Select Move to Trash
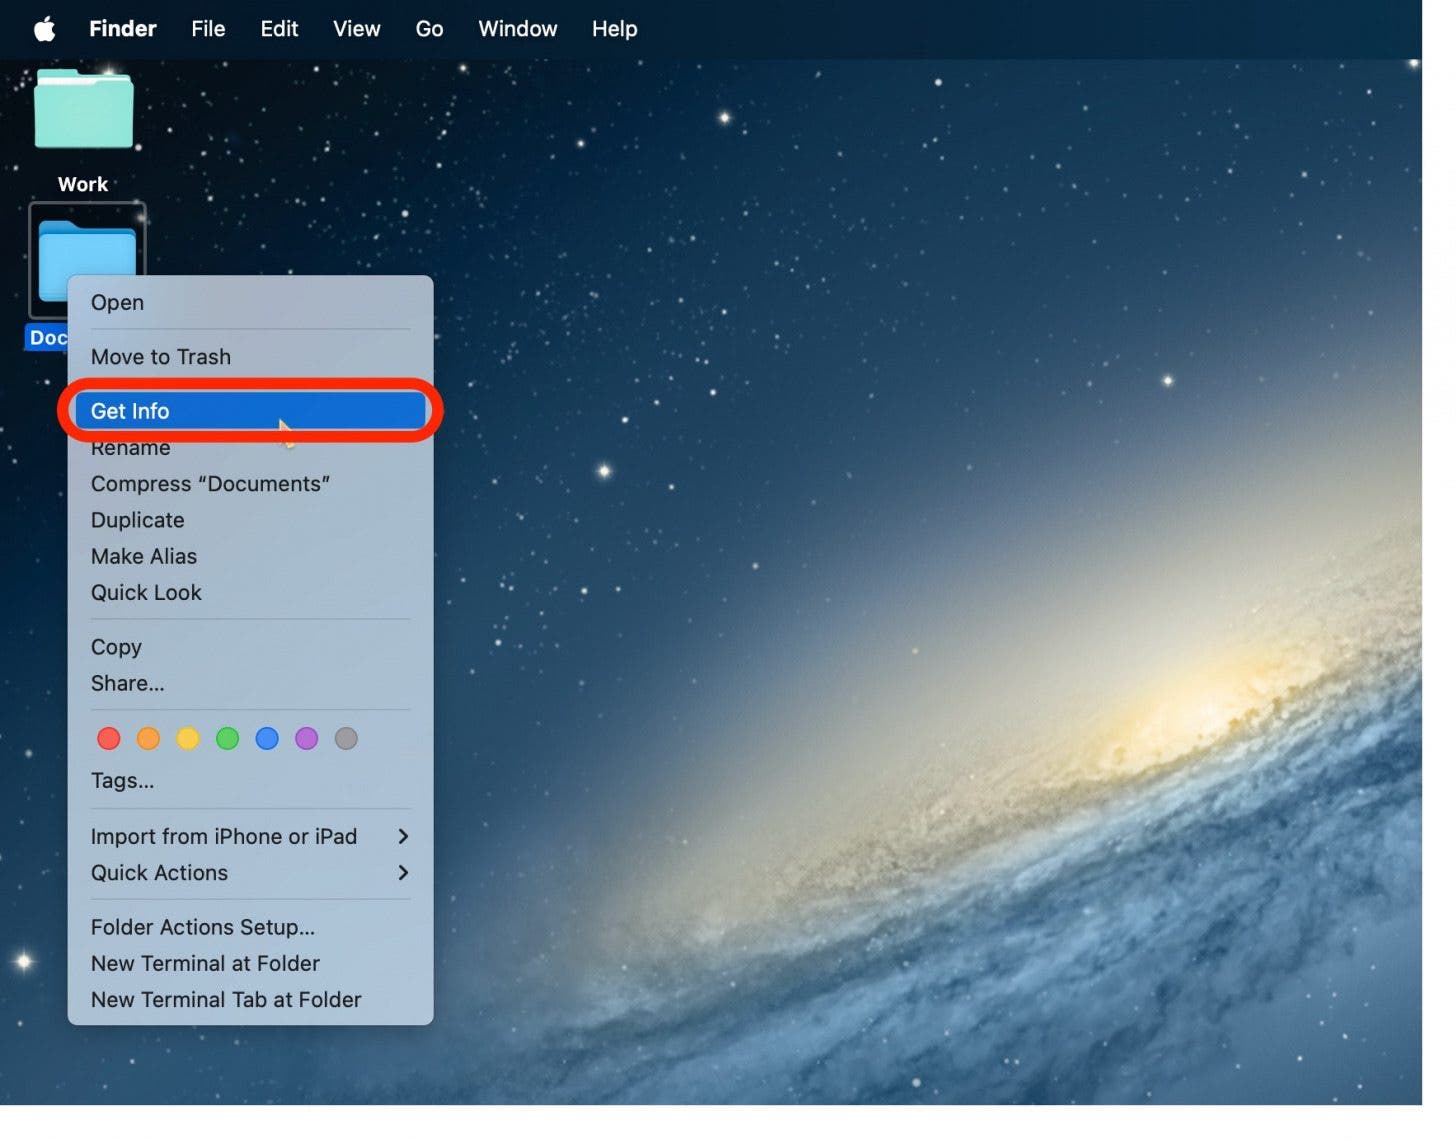This screenshot has height=1139, width=1456. [x=161, y=356]
